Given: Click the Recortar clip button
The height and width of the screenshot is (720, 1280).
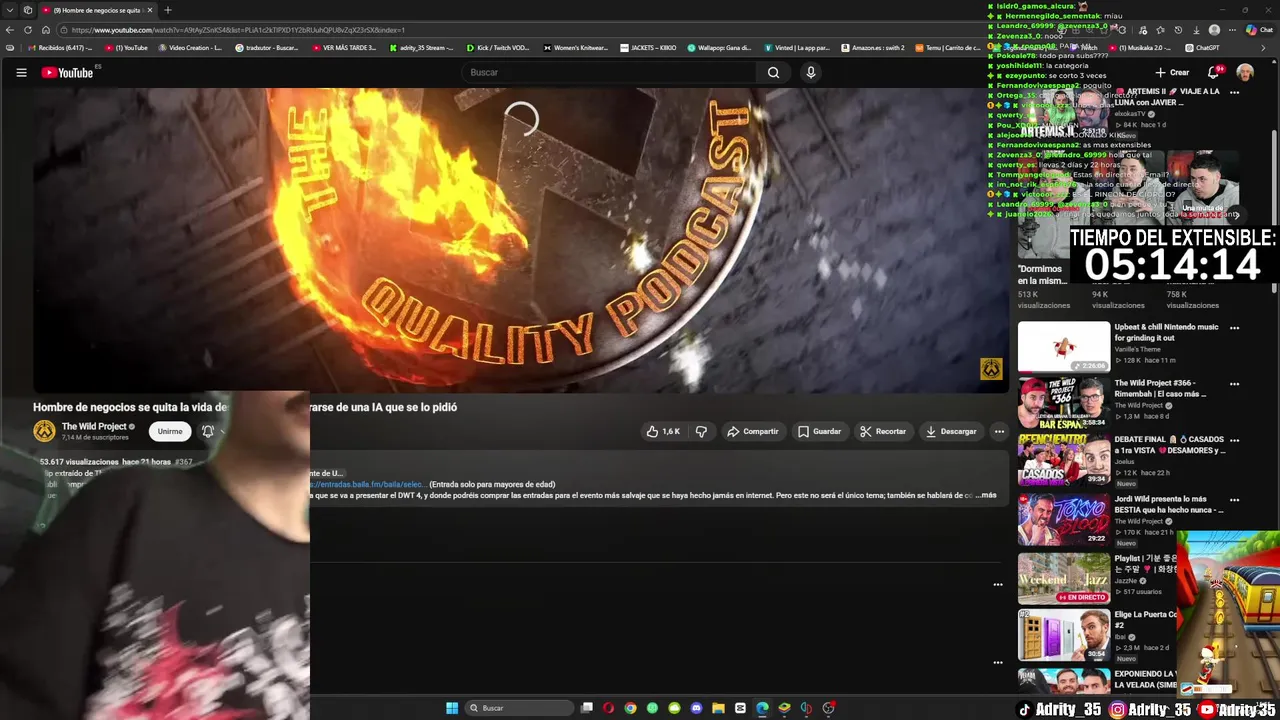Looking at the screenshot, I should (x=883, y=431).
